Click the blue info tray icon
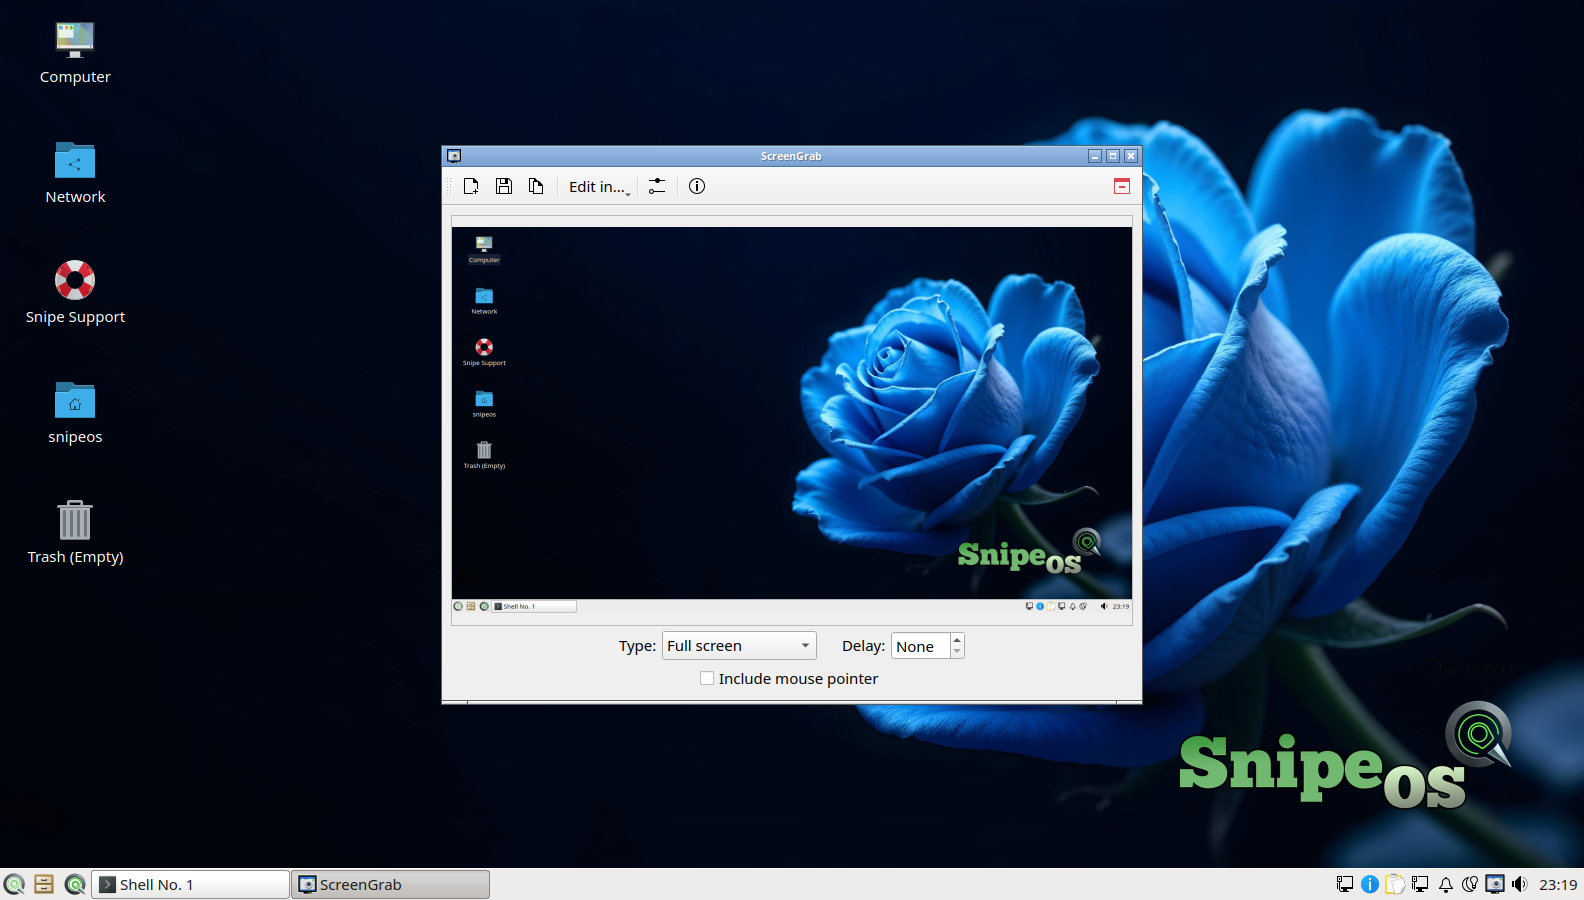1584x900 pixels. [x=1370, y=884]
